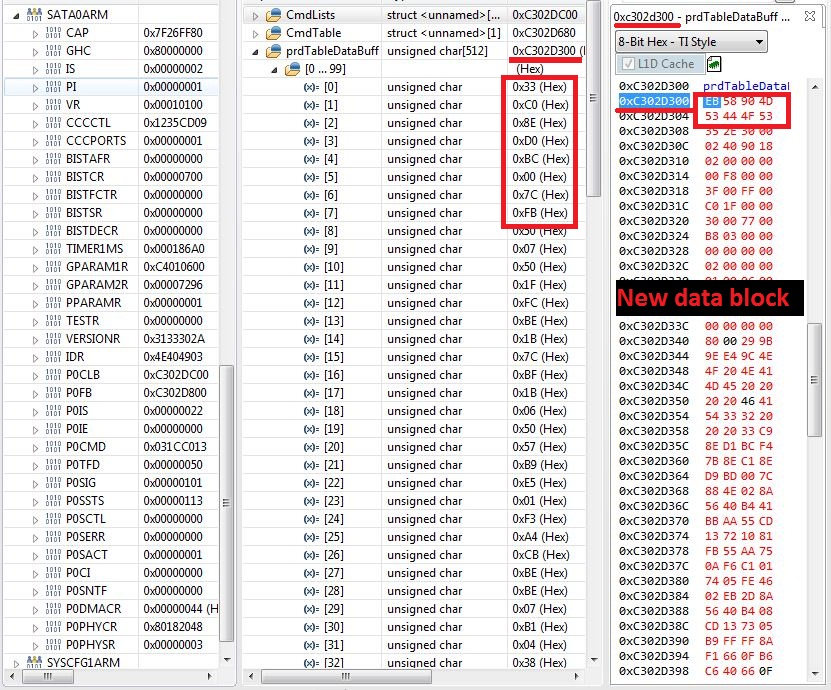The height and width of the screenshot is (690, 831).
Task: Click the P0TFD register icon
Action: coord(53,465)
